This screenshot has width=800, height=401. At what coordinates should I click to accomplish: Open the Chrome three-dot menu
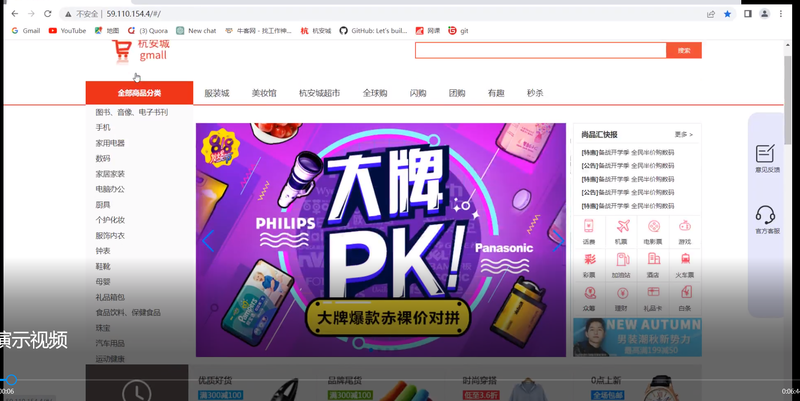tap(781, 14)
